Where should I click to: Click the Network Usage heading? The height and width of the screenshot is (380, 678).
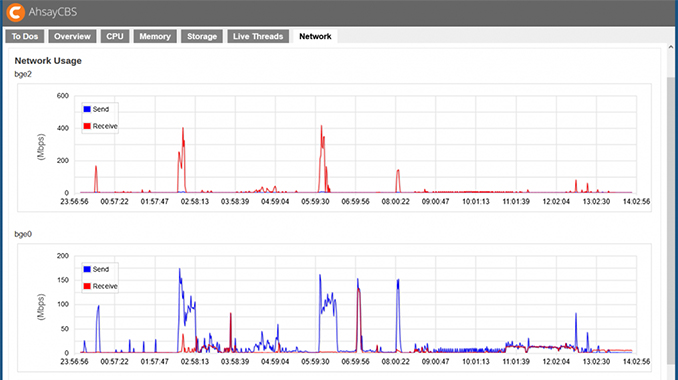[x=48, y=61]
